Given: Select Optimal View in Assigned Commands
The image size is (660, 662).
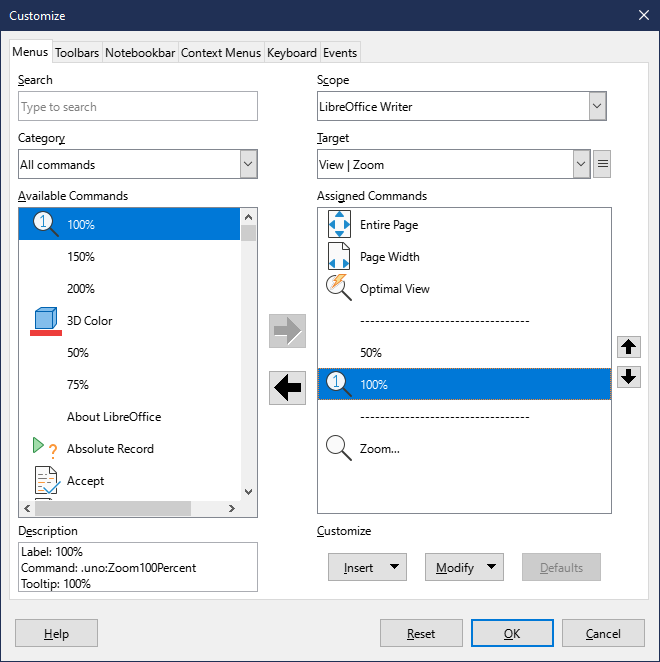Looking at the screenshot, I should tap(464, 288).
